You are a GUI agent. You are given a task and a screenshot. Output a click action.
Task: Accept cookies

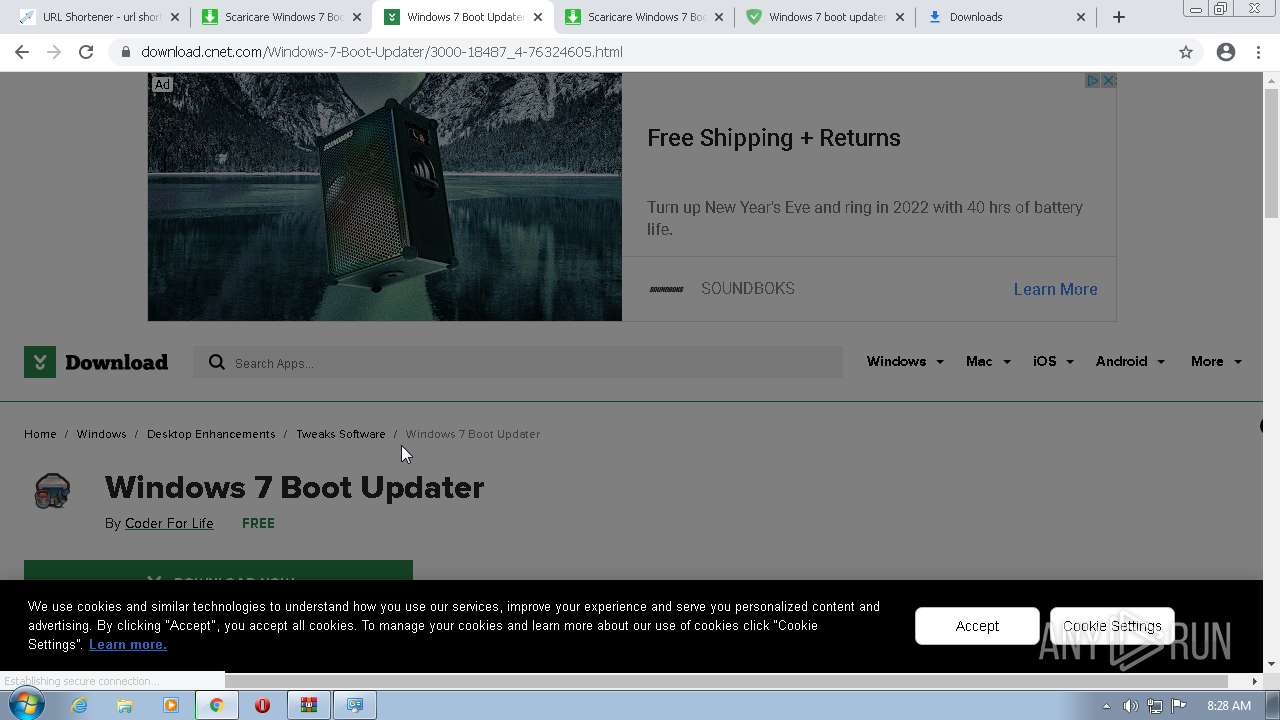coord(977,626)
